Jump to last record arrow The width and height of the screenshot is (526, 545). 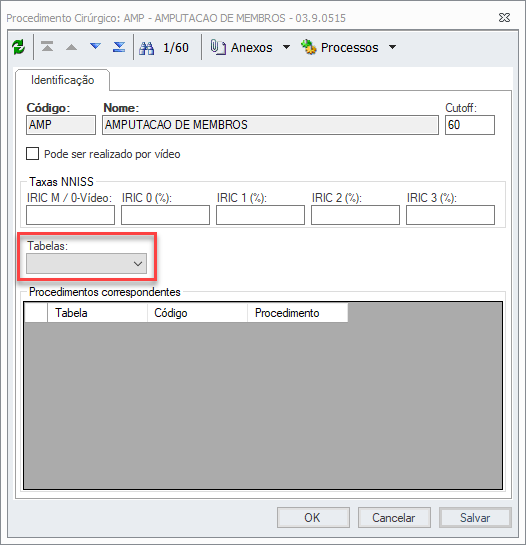pyautogui.click(x=119, y=47)
